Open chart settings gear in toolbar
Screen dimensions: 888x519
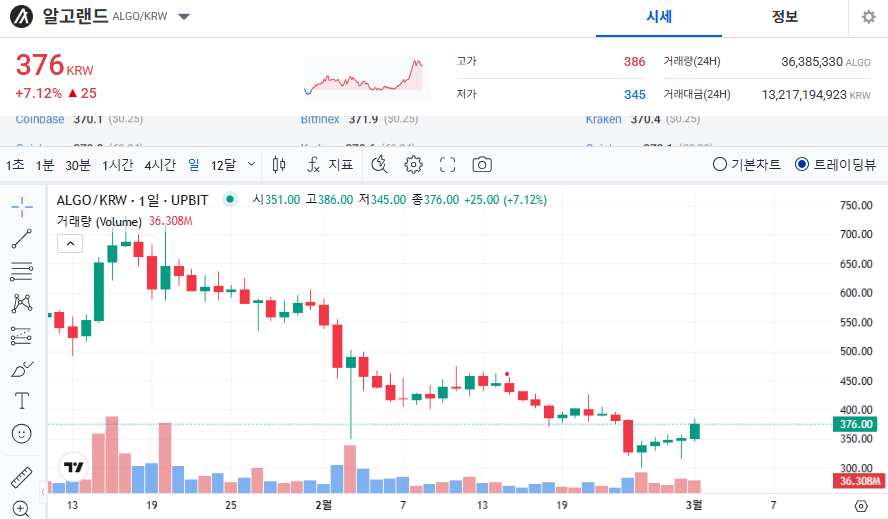[413, 164]
